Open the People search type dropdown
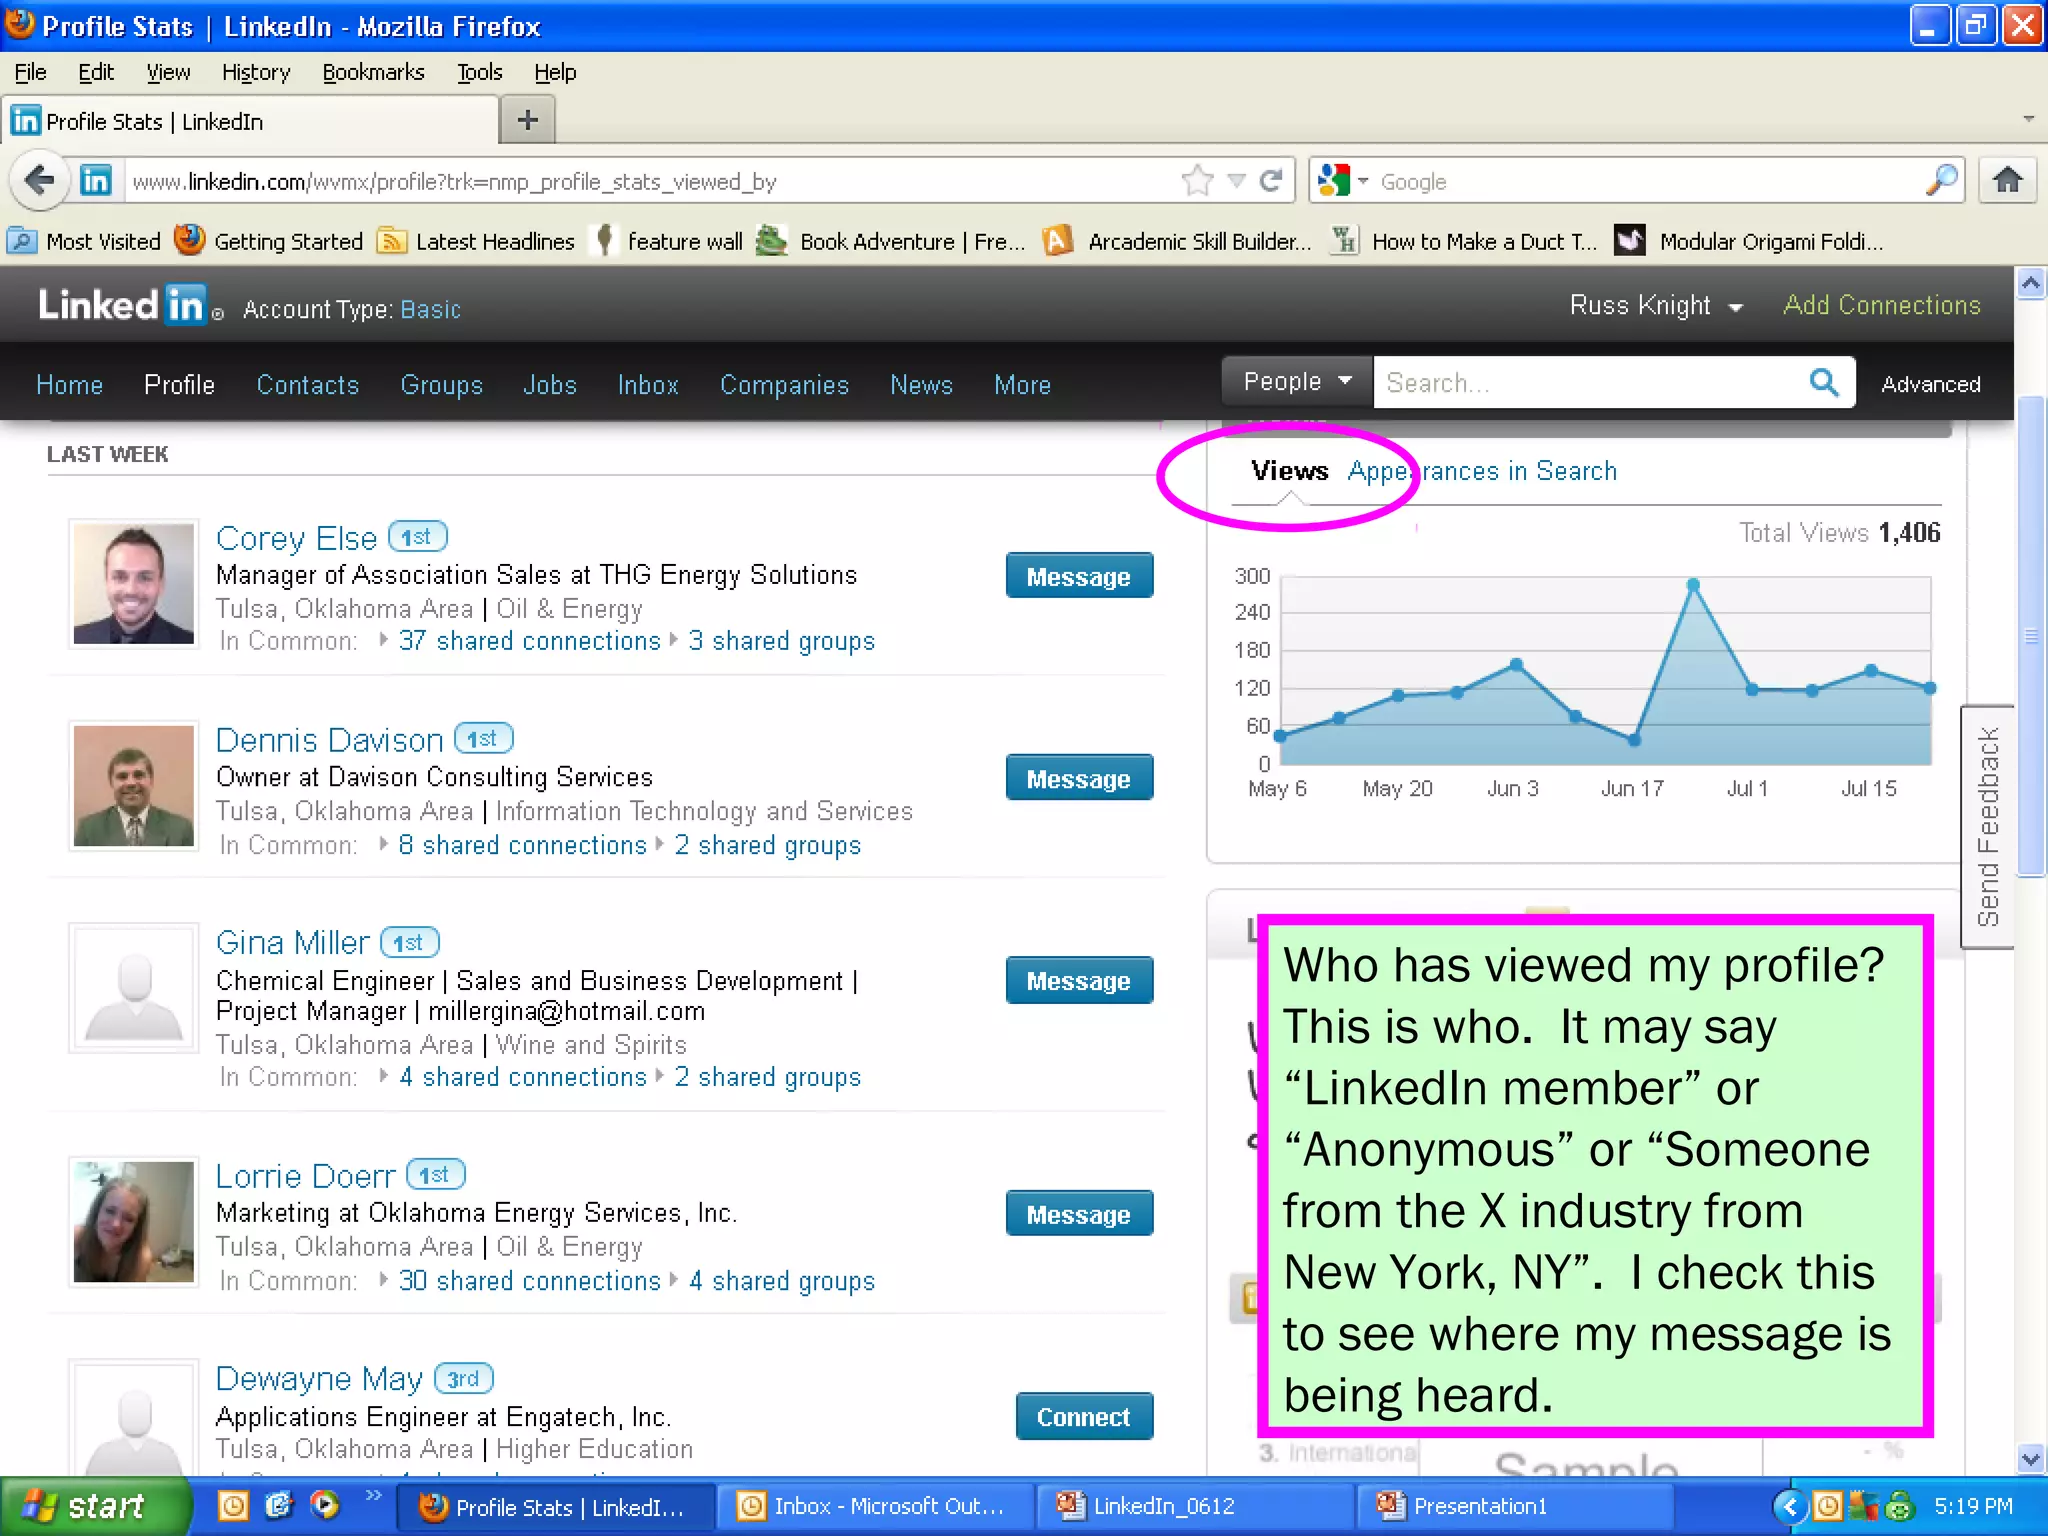The width and height of the screenshot is (2048, 1536). tap(1297, 381)
